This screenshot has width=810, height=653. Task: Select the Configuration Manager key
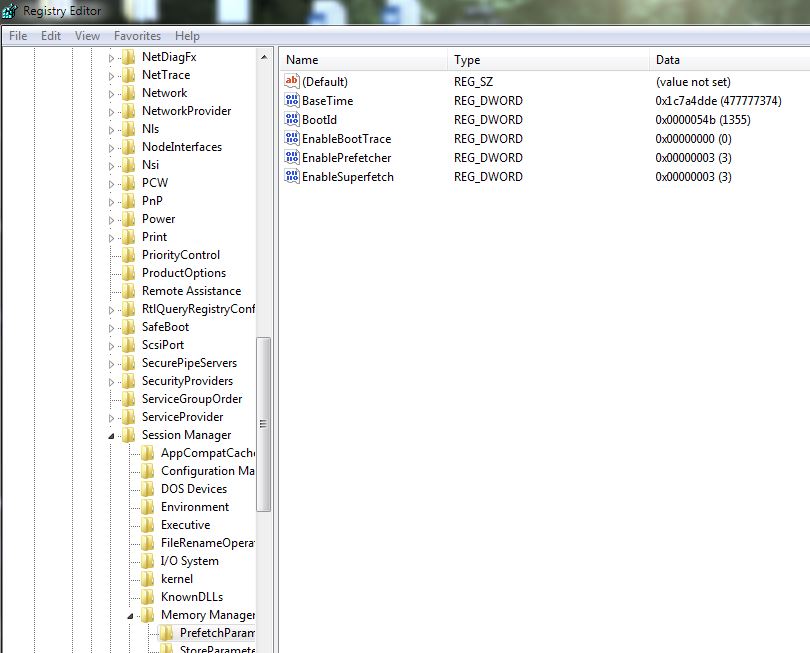pos(208,471)
